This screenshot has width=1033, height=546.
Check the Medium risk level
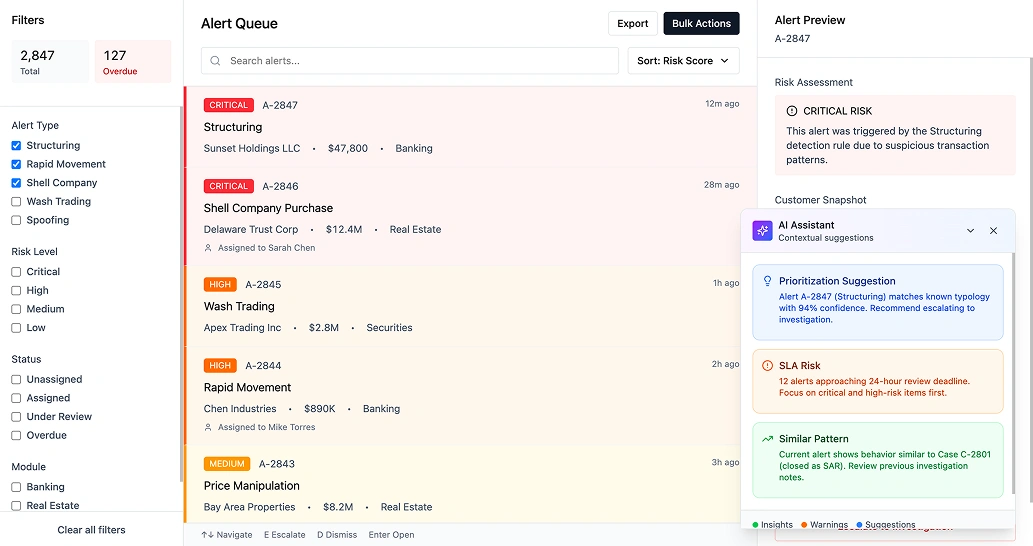click(16, 309)
